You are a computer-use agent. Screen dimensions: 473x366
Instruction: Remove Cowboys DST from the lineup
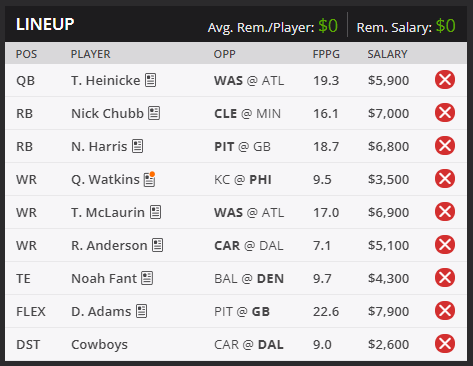coord(445,344)
